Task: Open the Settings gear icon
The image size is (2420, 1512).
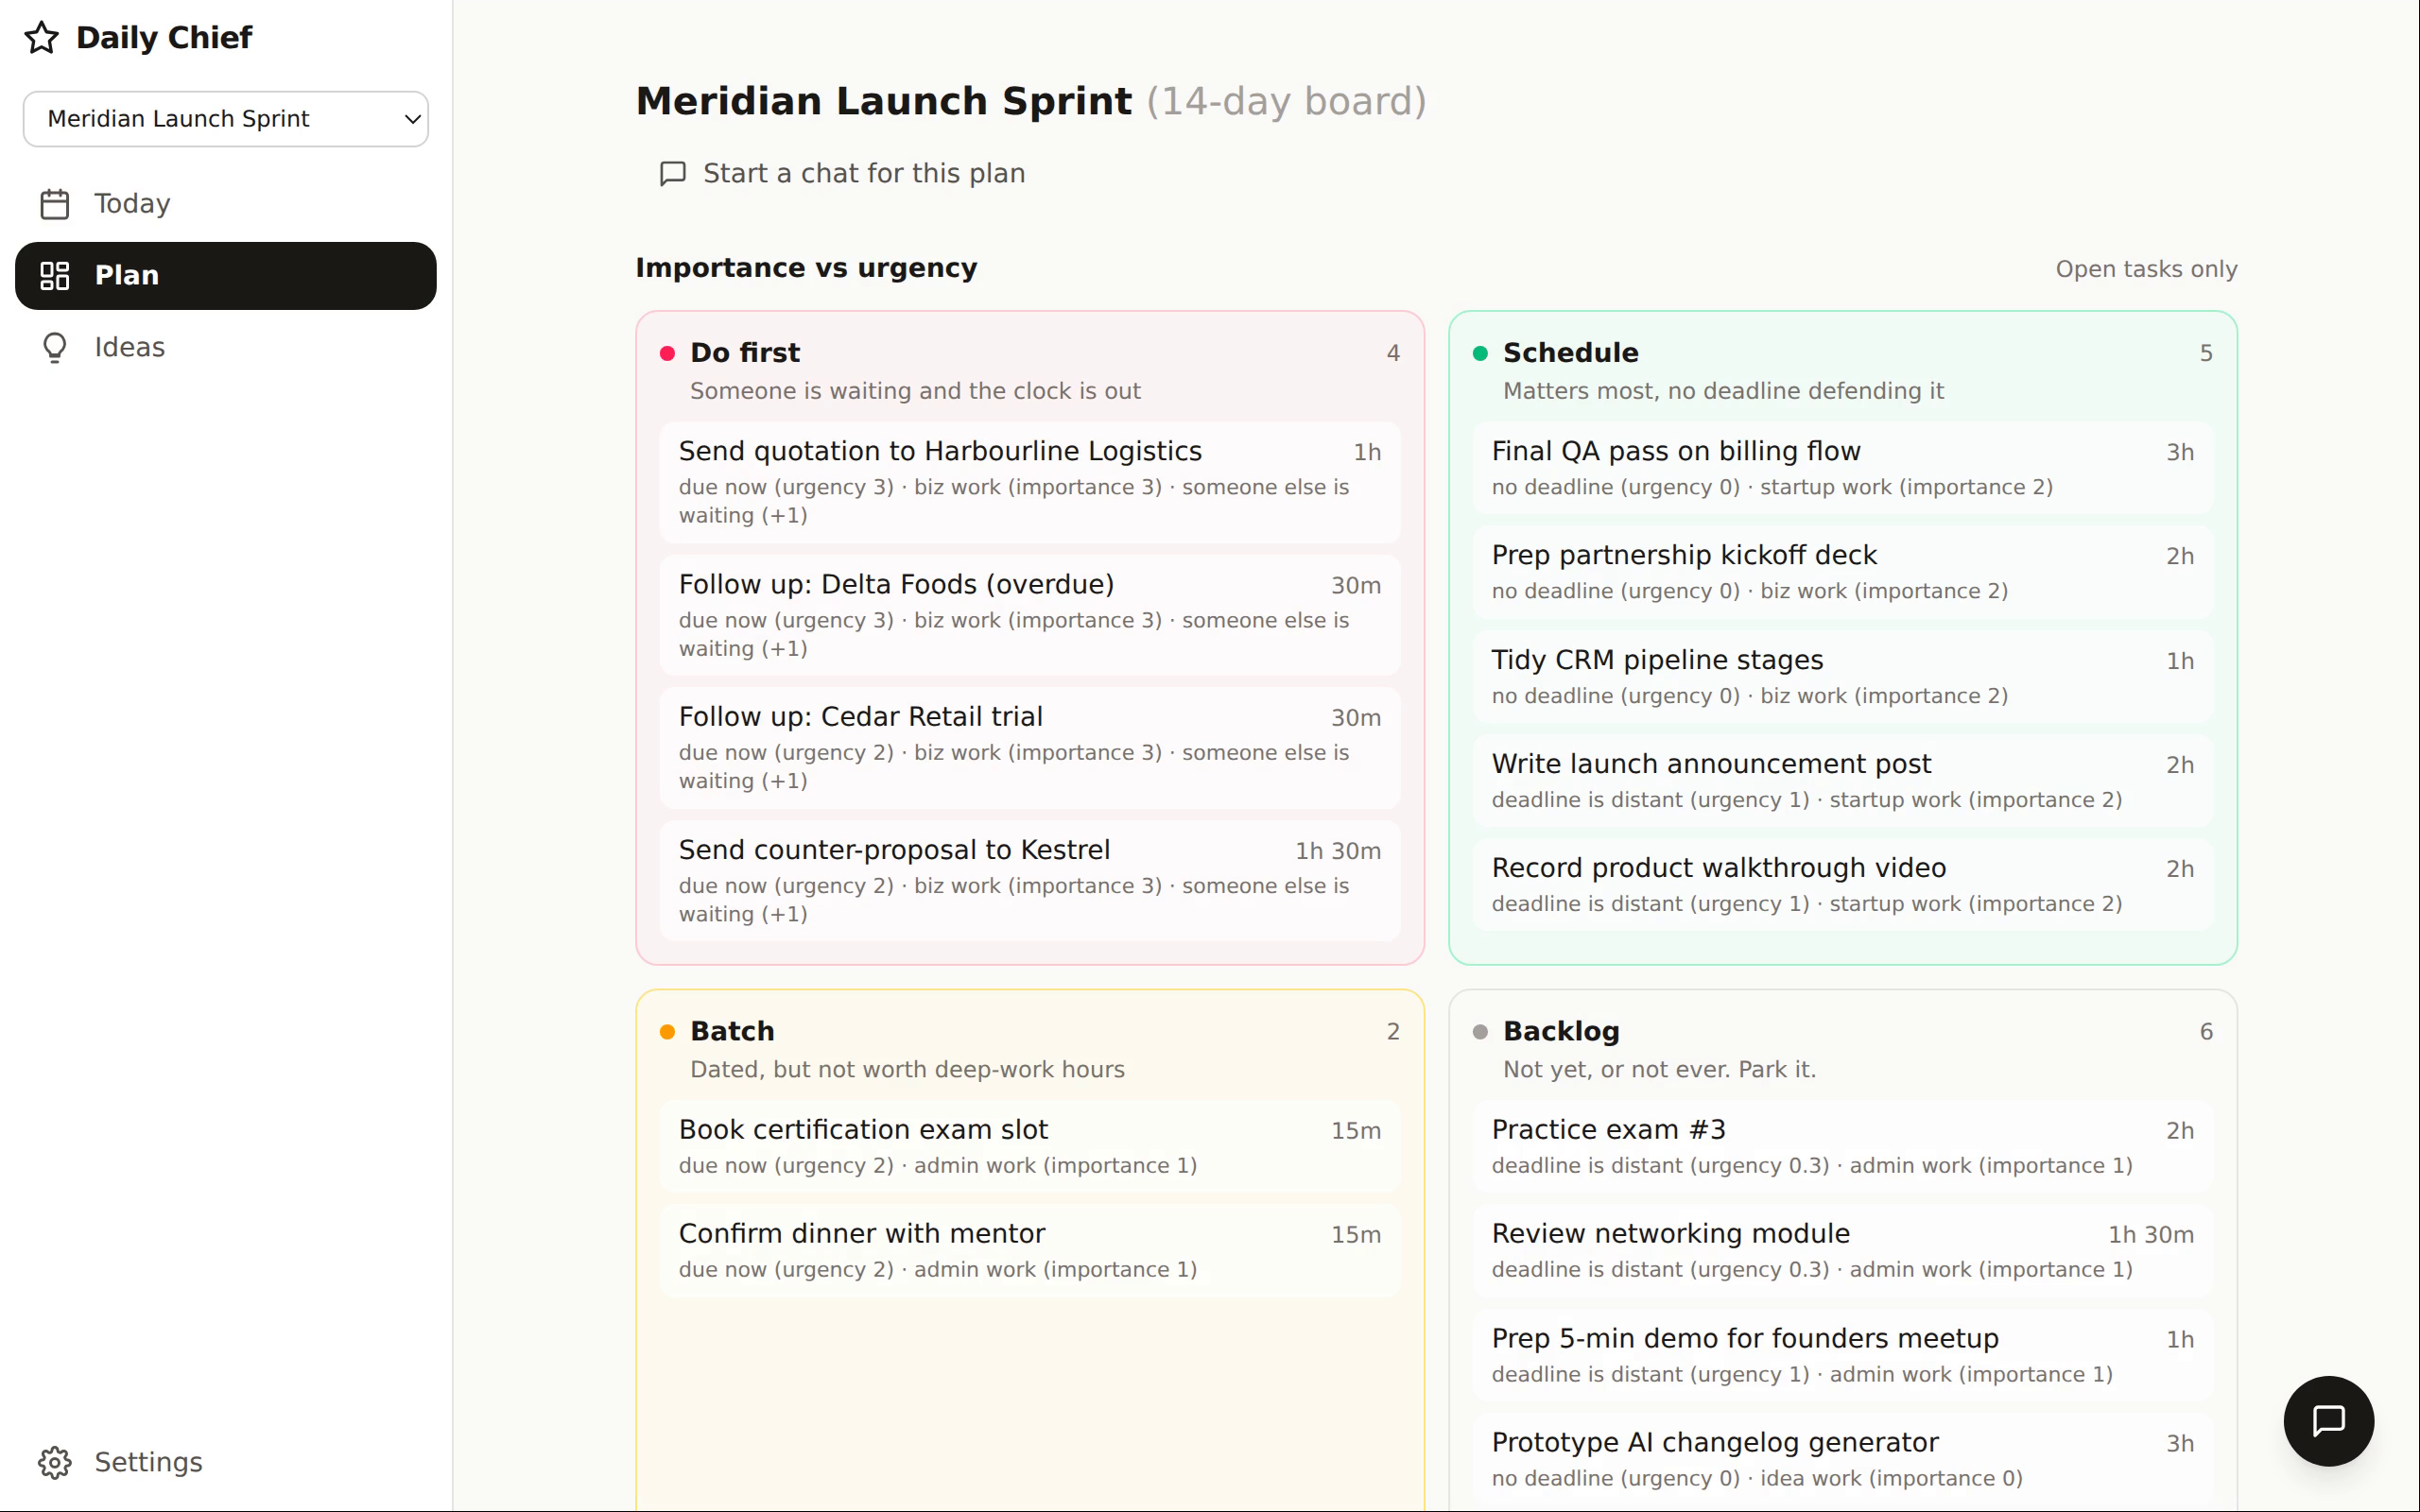Action: (x=54, y=1462)
